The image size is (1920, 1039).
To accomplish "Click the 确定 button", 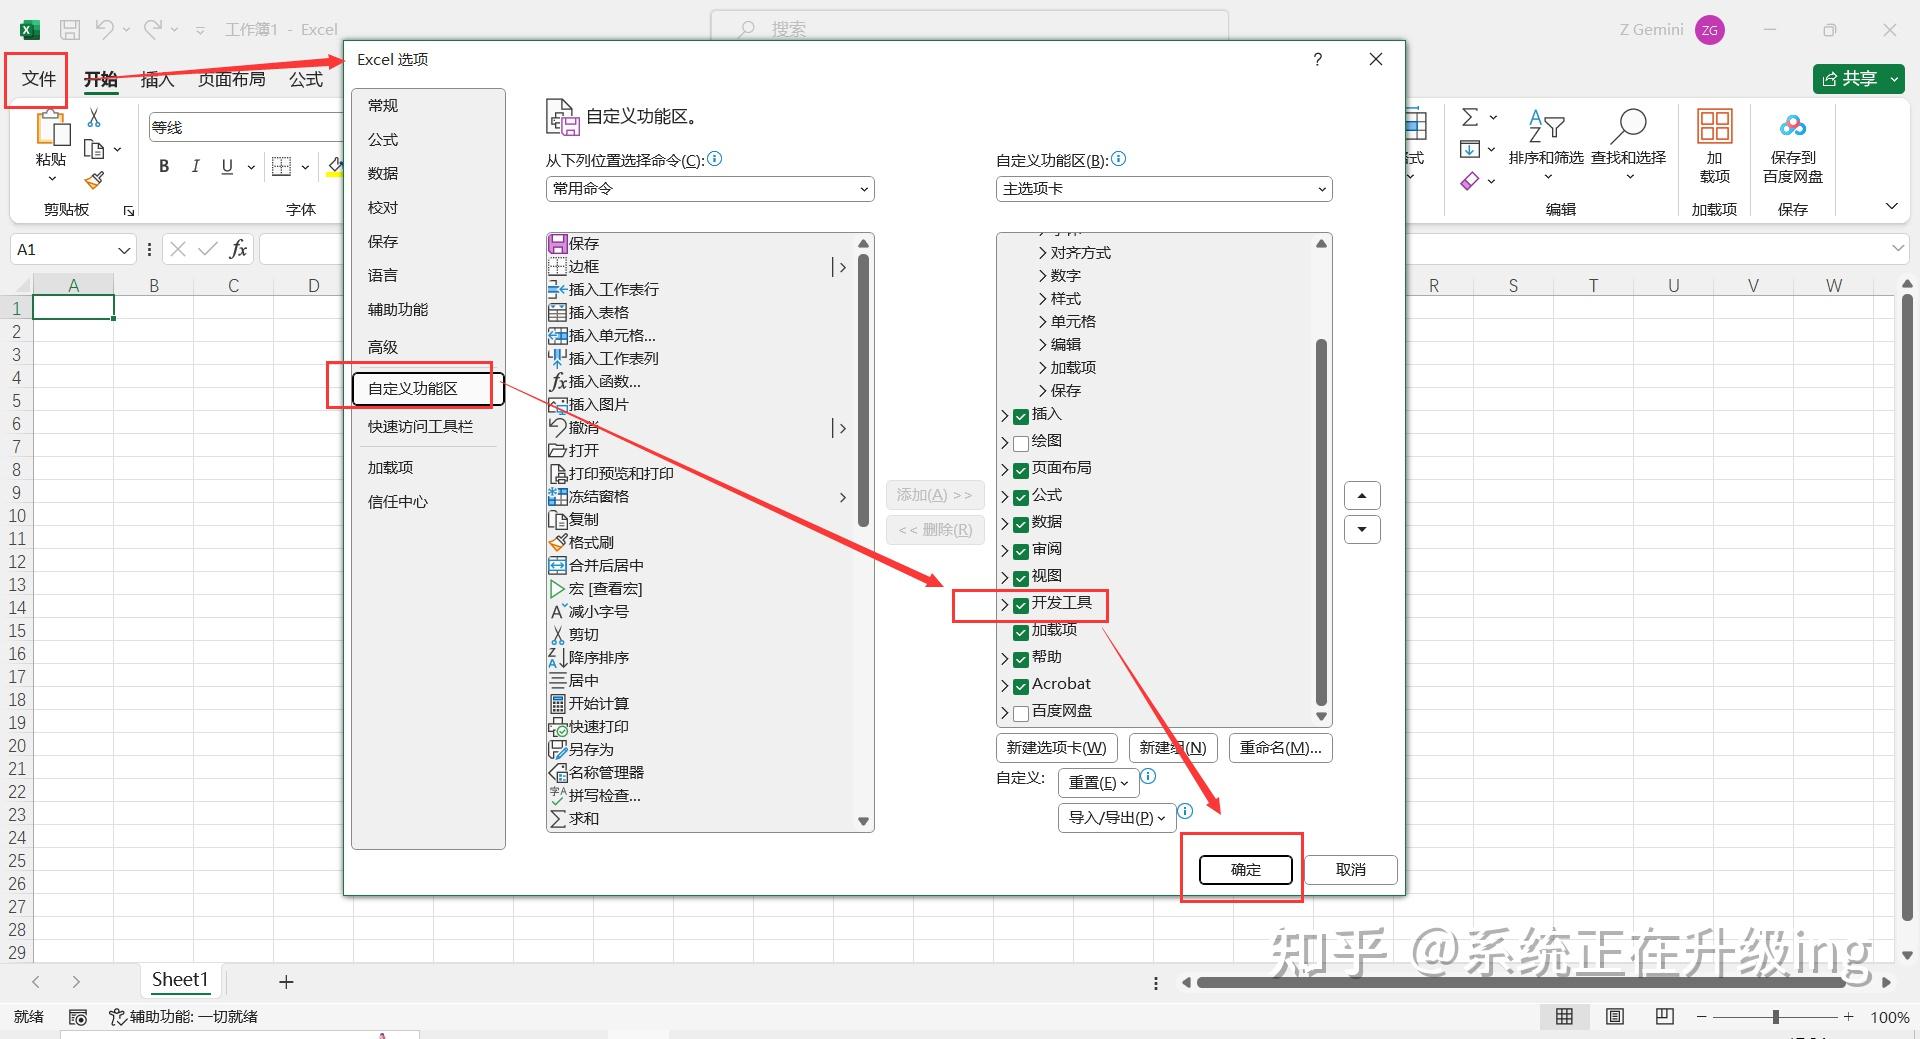I will tap(1246, 870).
